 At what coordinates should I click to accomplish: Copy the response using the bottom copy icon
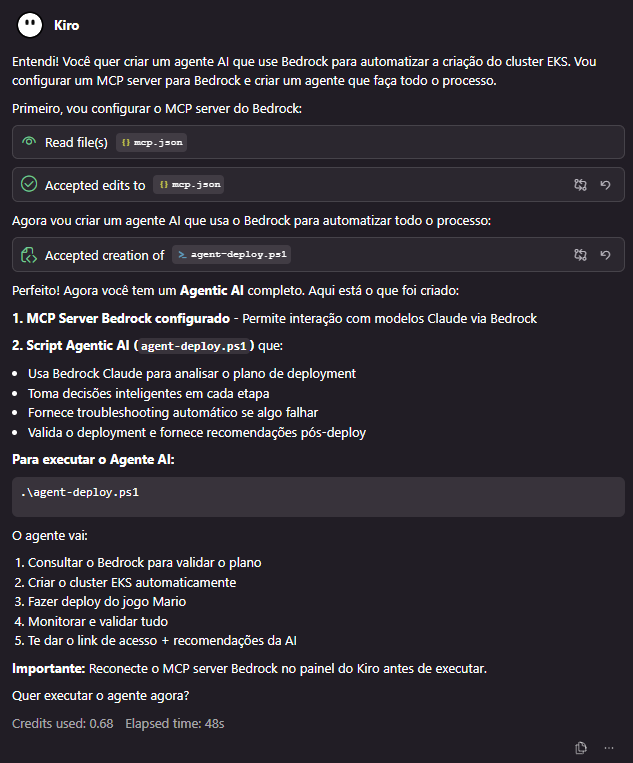(x=581, y=747)
